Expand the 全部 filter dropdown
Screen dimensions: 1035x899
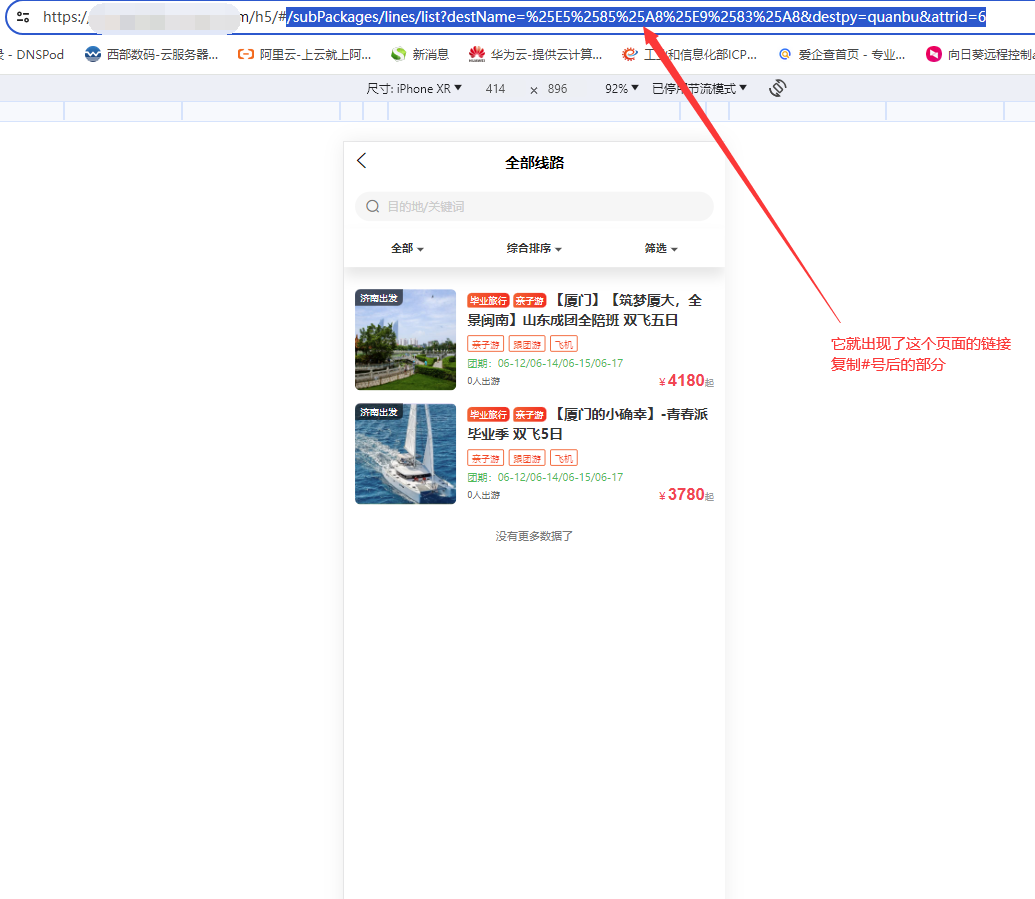click(407, 248)
